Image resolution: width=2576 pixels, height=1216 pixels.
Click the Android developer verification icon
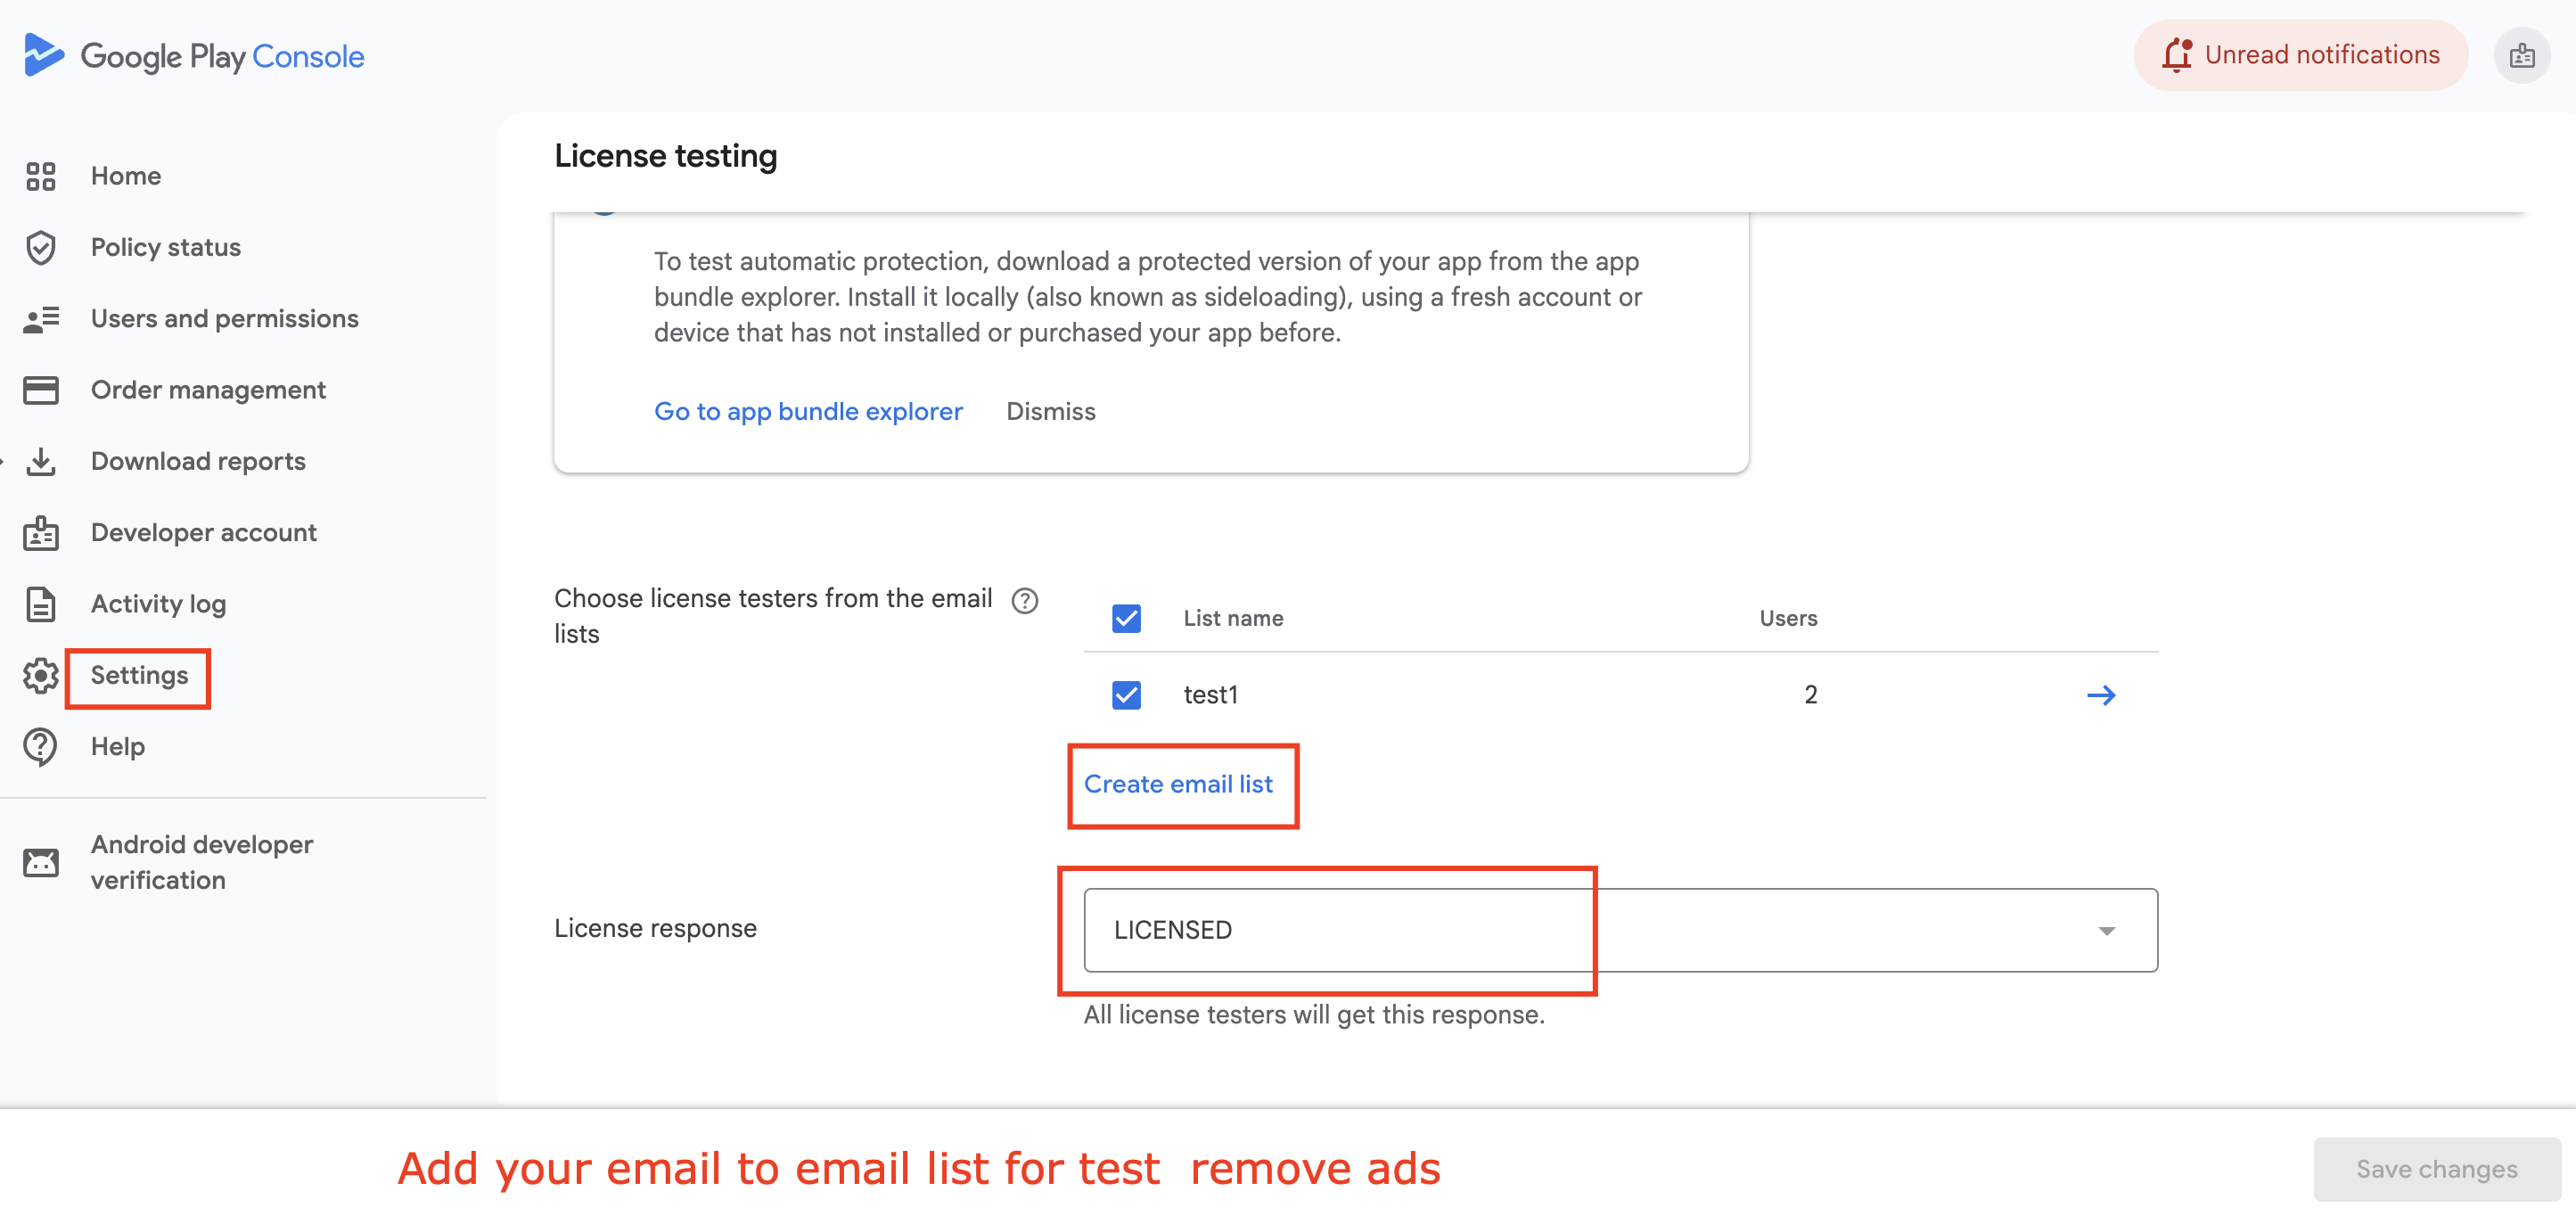(x=41, y=862)
